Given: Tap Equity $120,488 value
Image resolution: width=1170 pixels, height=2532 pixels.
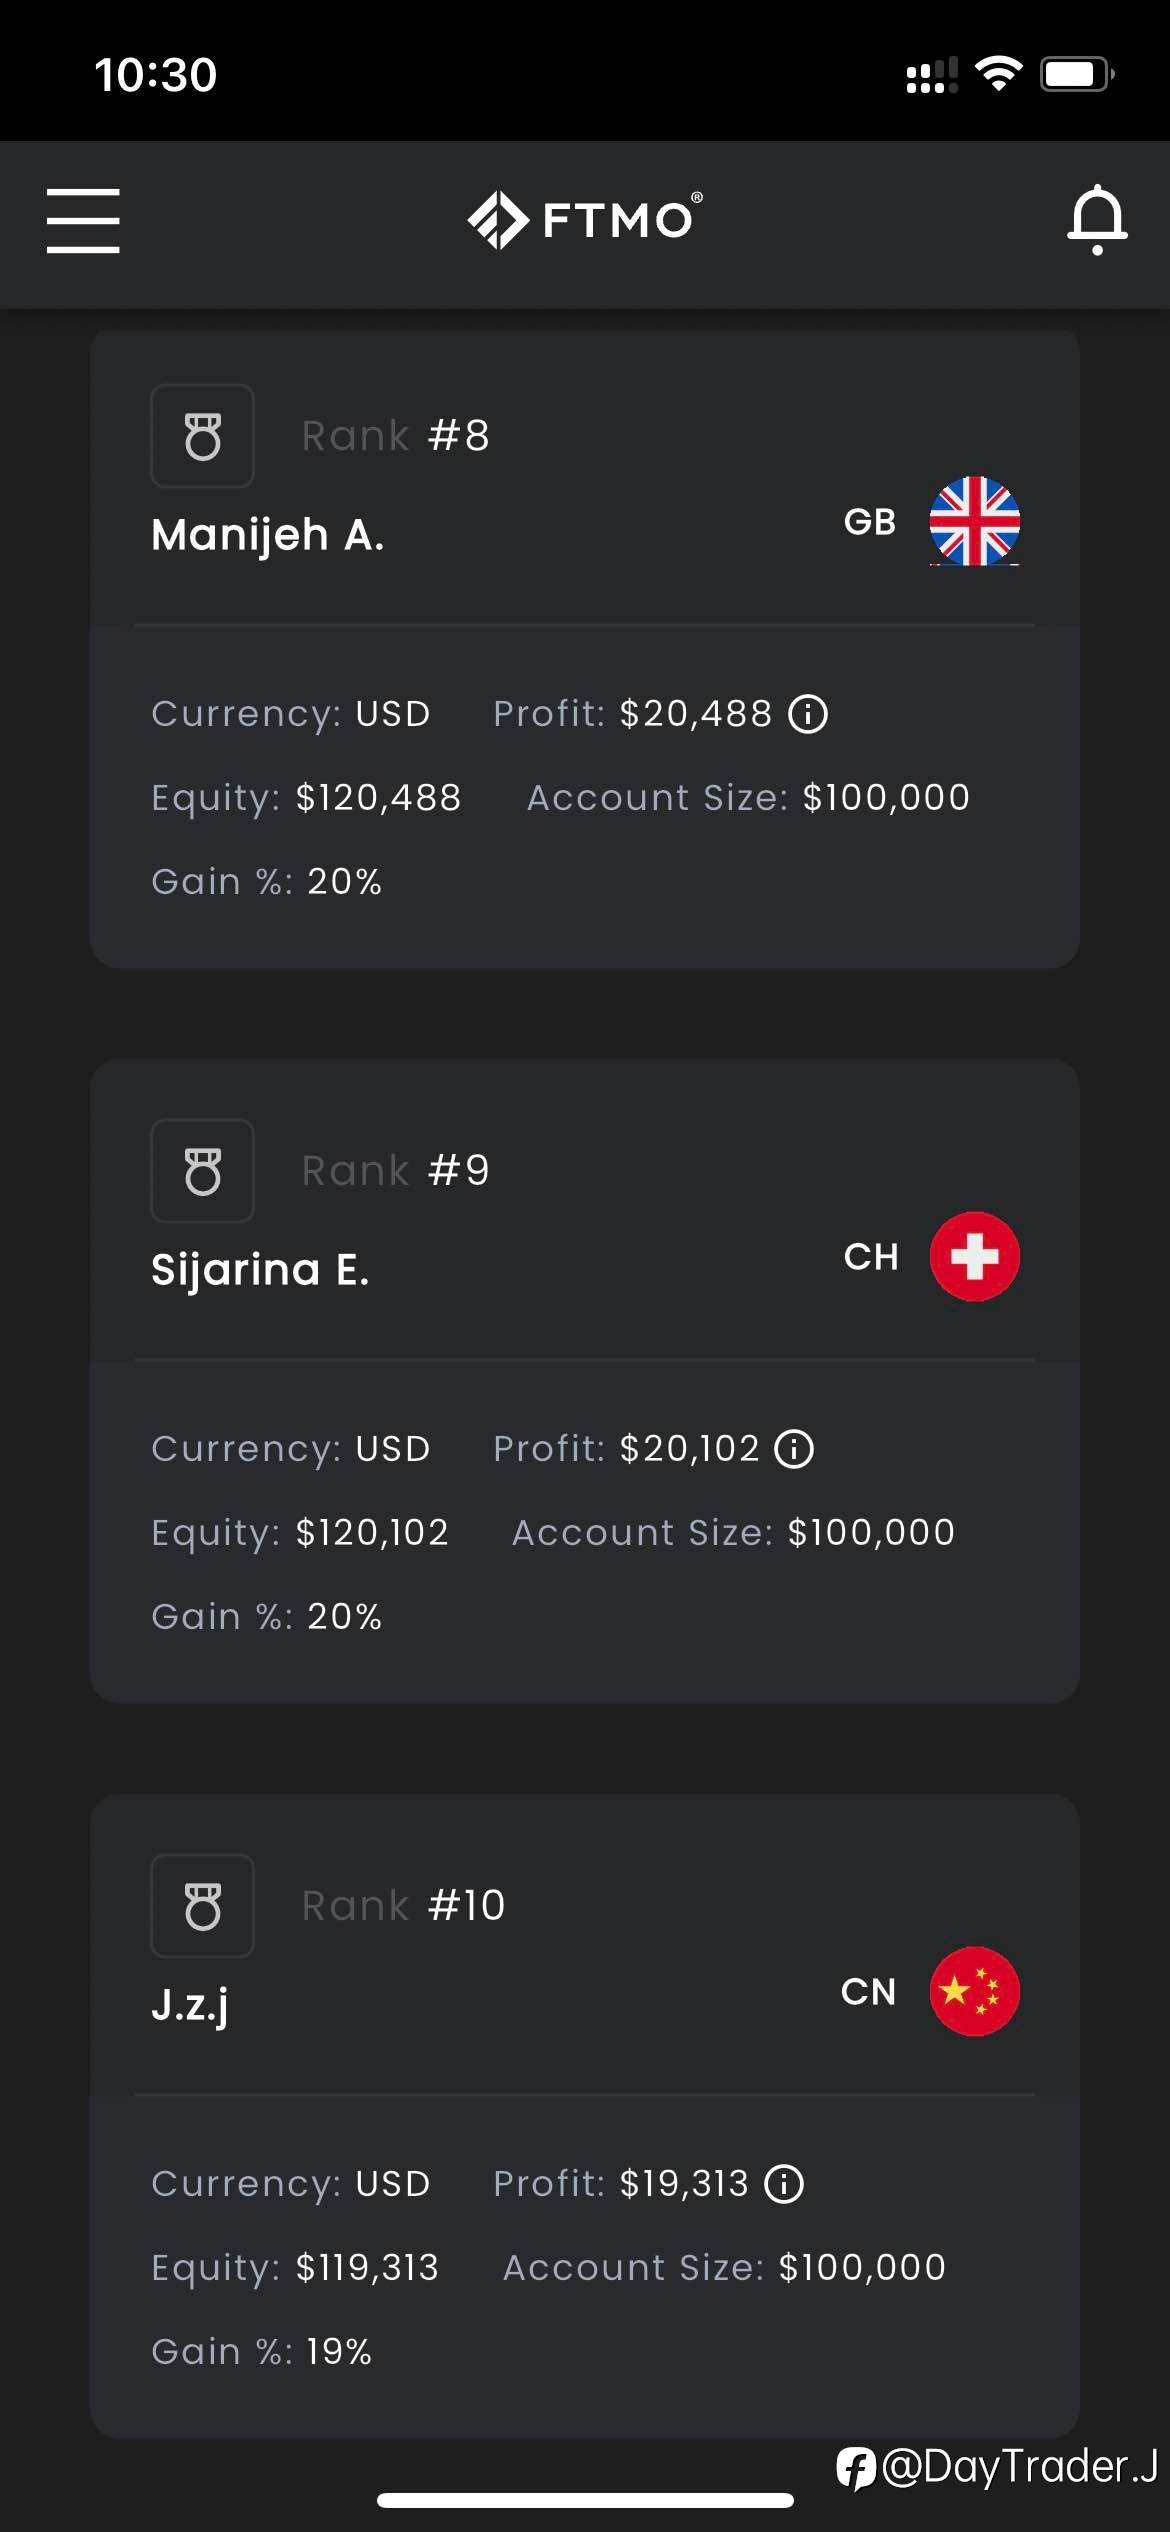Looking at the screenshot, I should pyautogui.click(x=378, y=798).
